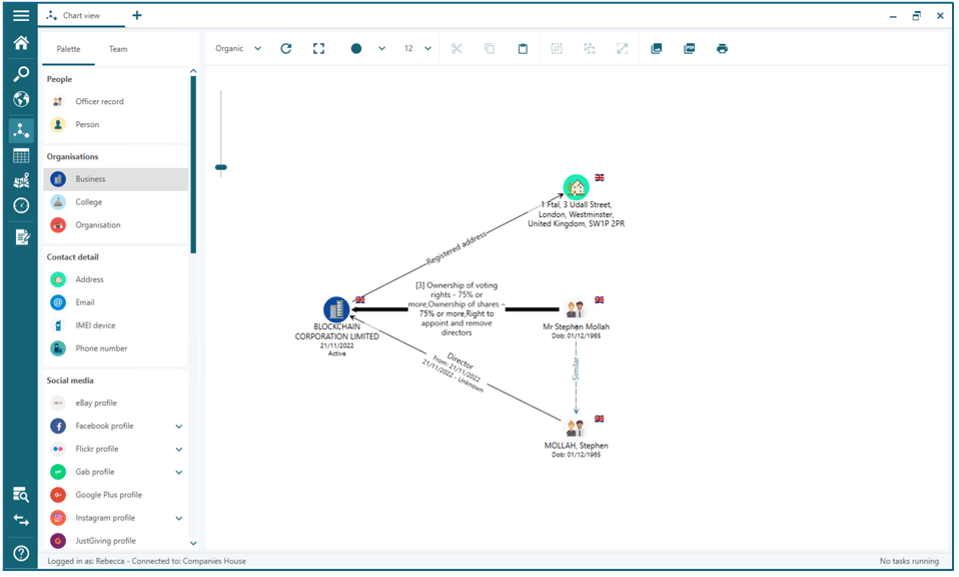Print the chart

(722, 48)
